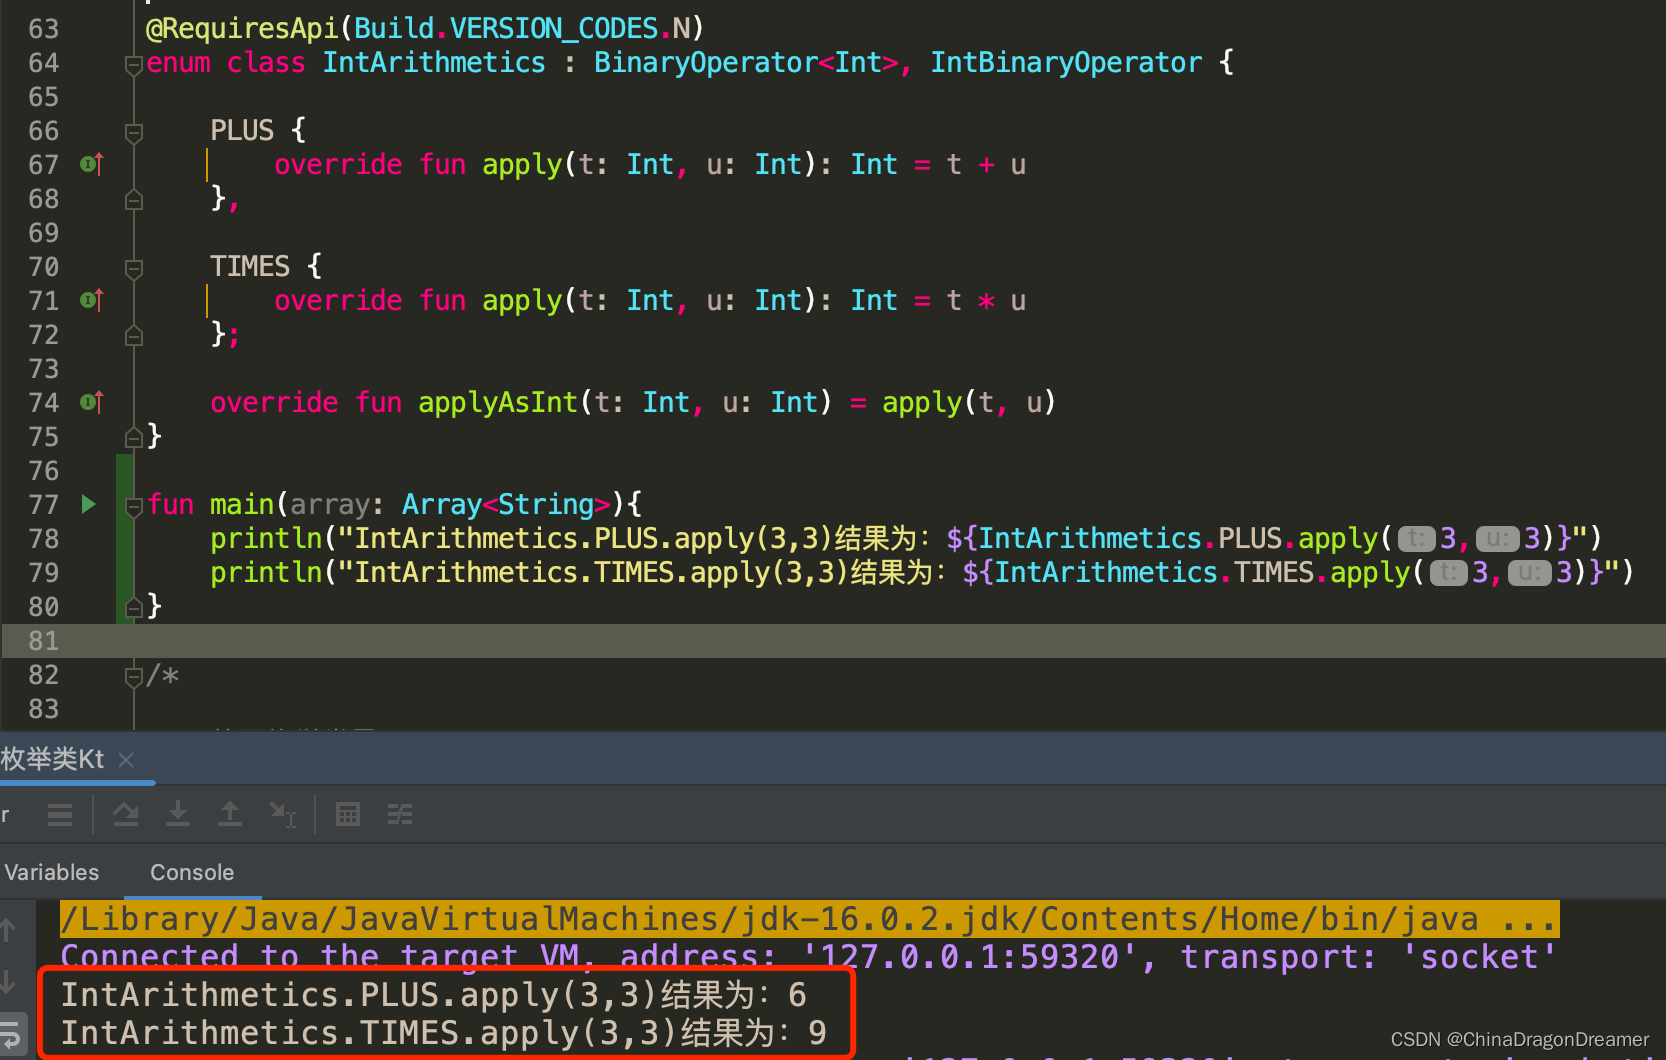Close the 枚举类Kt debug session tab
Image resolution: width=1666 pixels, height=1060 pixels.
[126, 760]
